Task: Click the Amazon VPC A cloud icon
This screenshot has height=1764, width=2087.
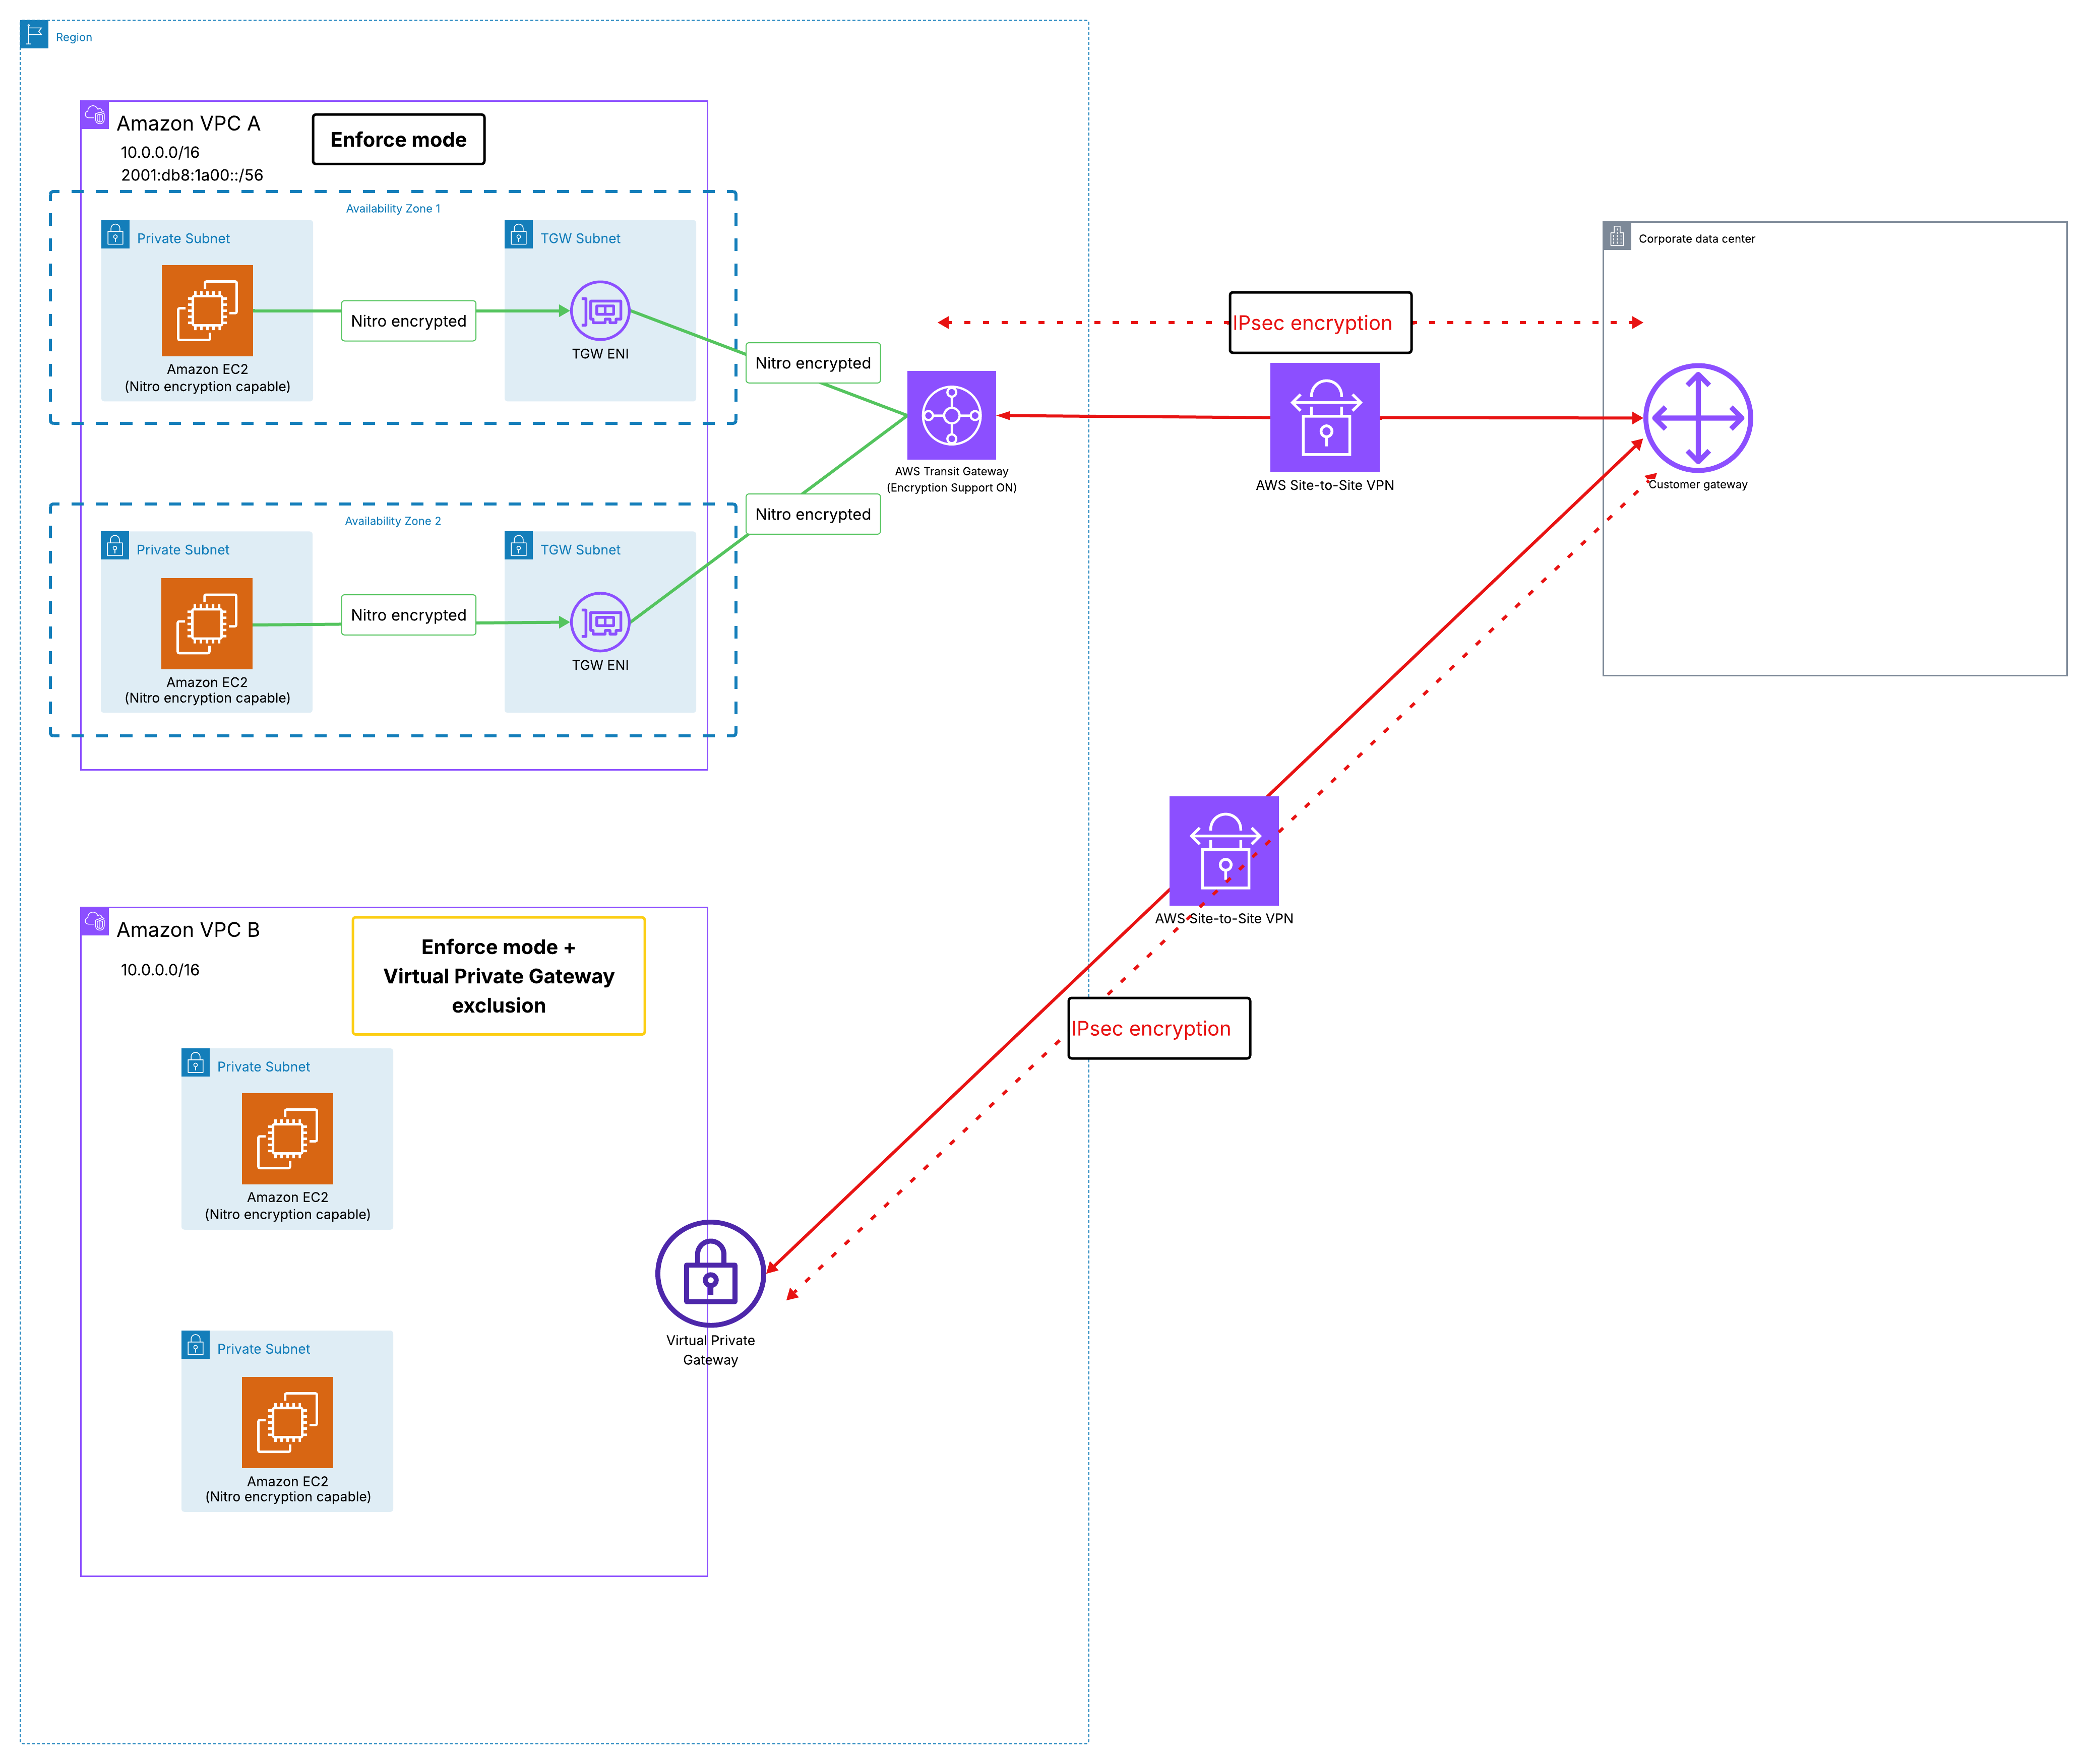Action: click(95, 115)
